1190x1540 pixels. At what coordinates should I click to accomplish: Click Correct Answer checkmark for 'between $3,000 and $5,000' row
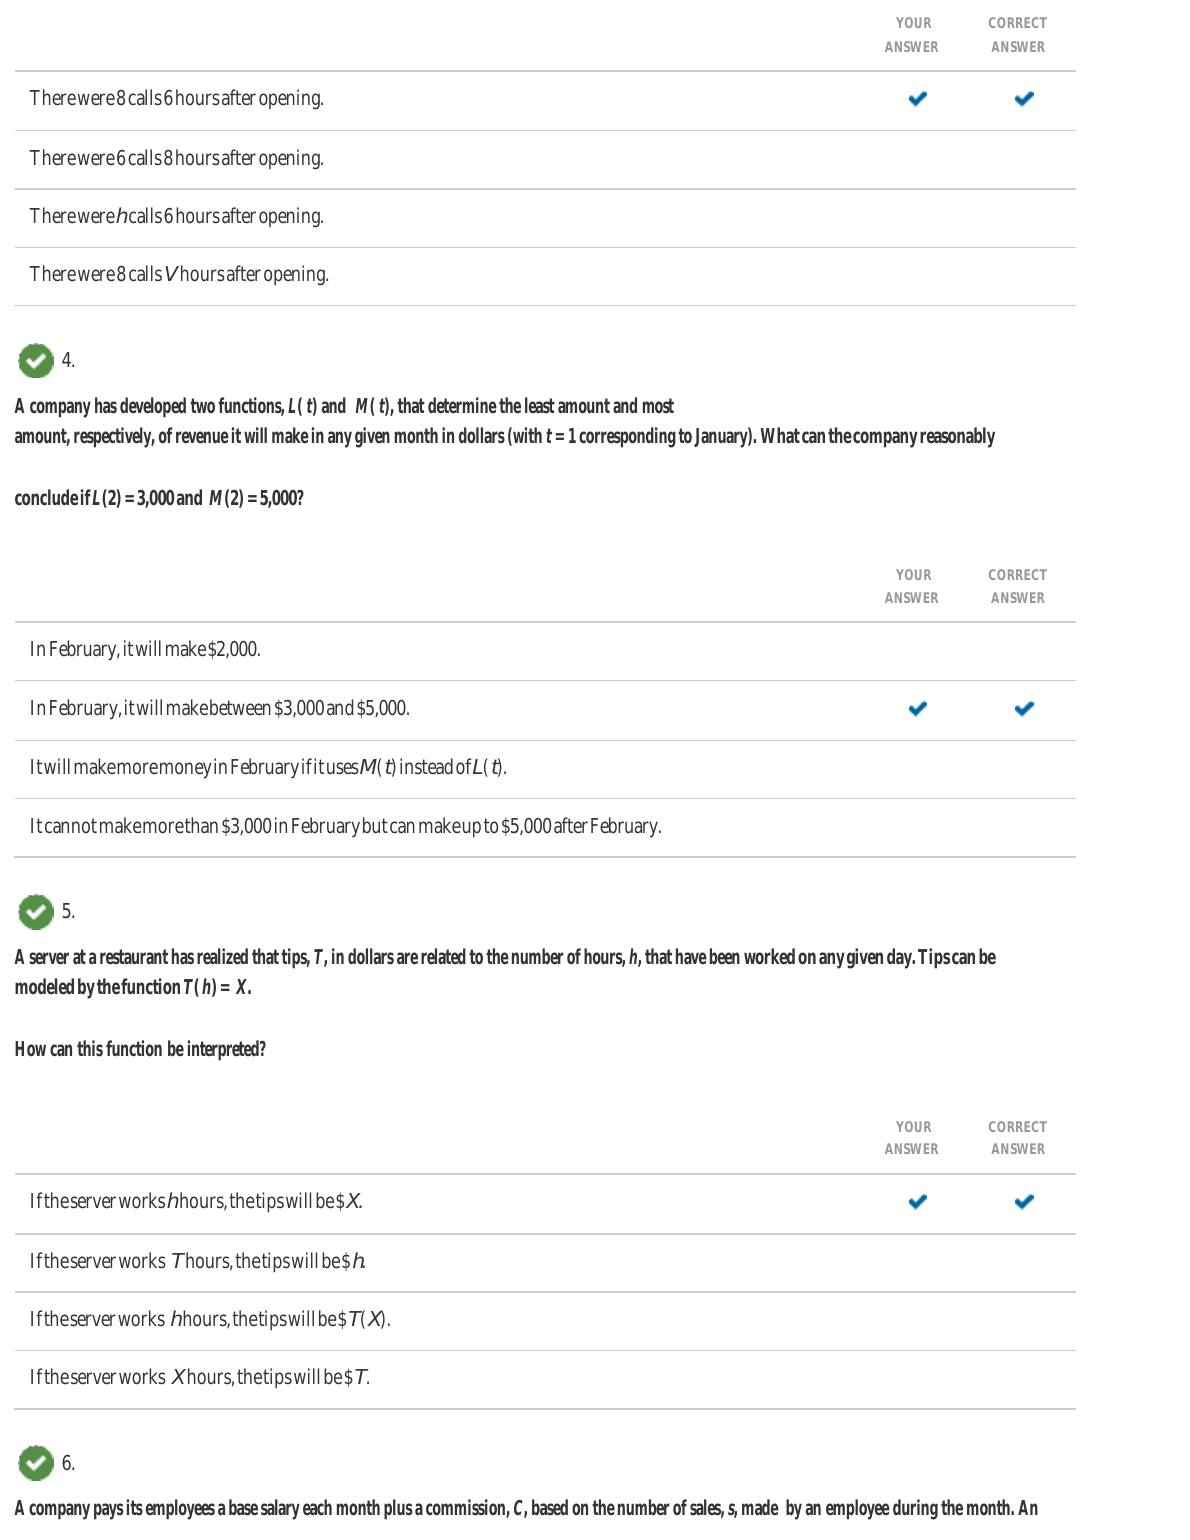(x=1023, y=709)
